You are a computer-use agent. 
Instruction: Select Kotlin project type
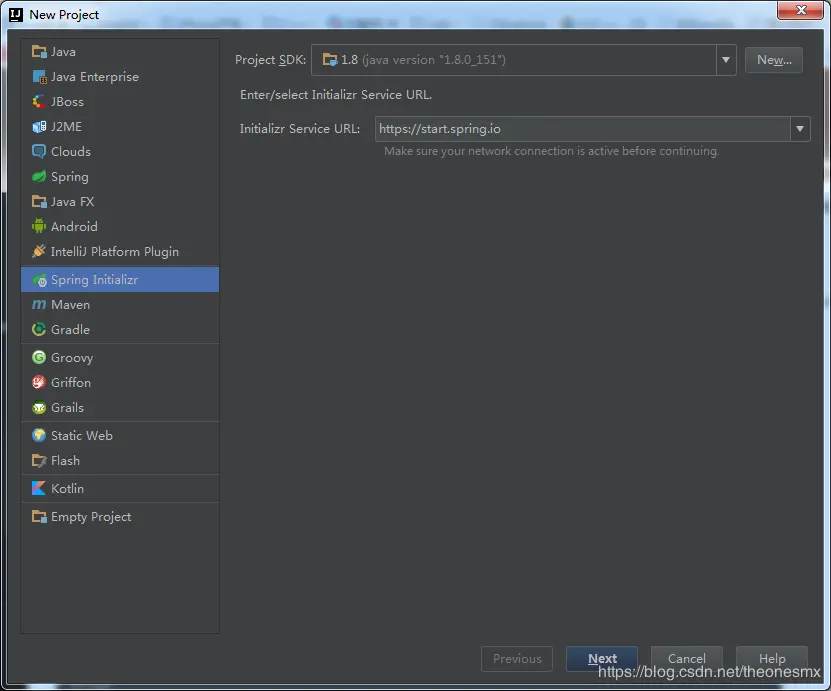[x=120, y=489]
